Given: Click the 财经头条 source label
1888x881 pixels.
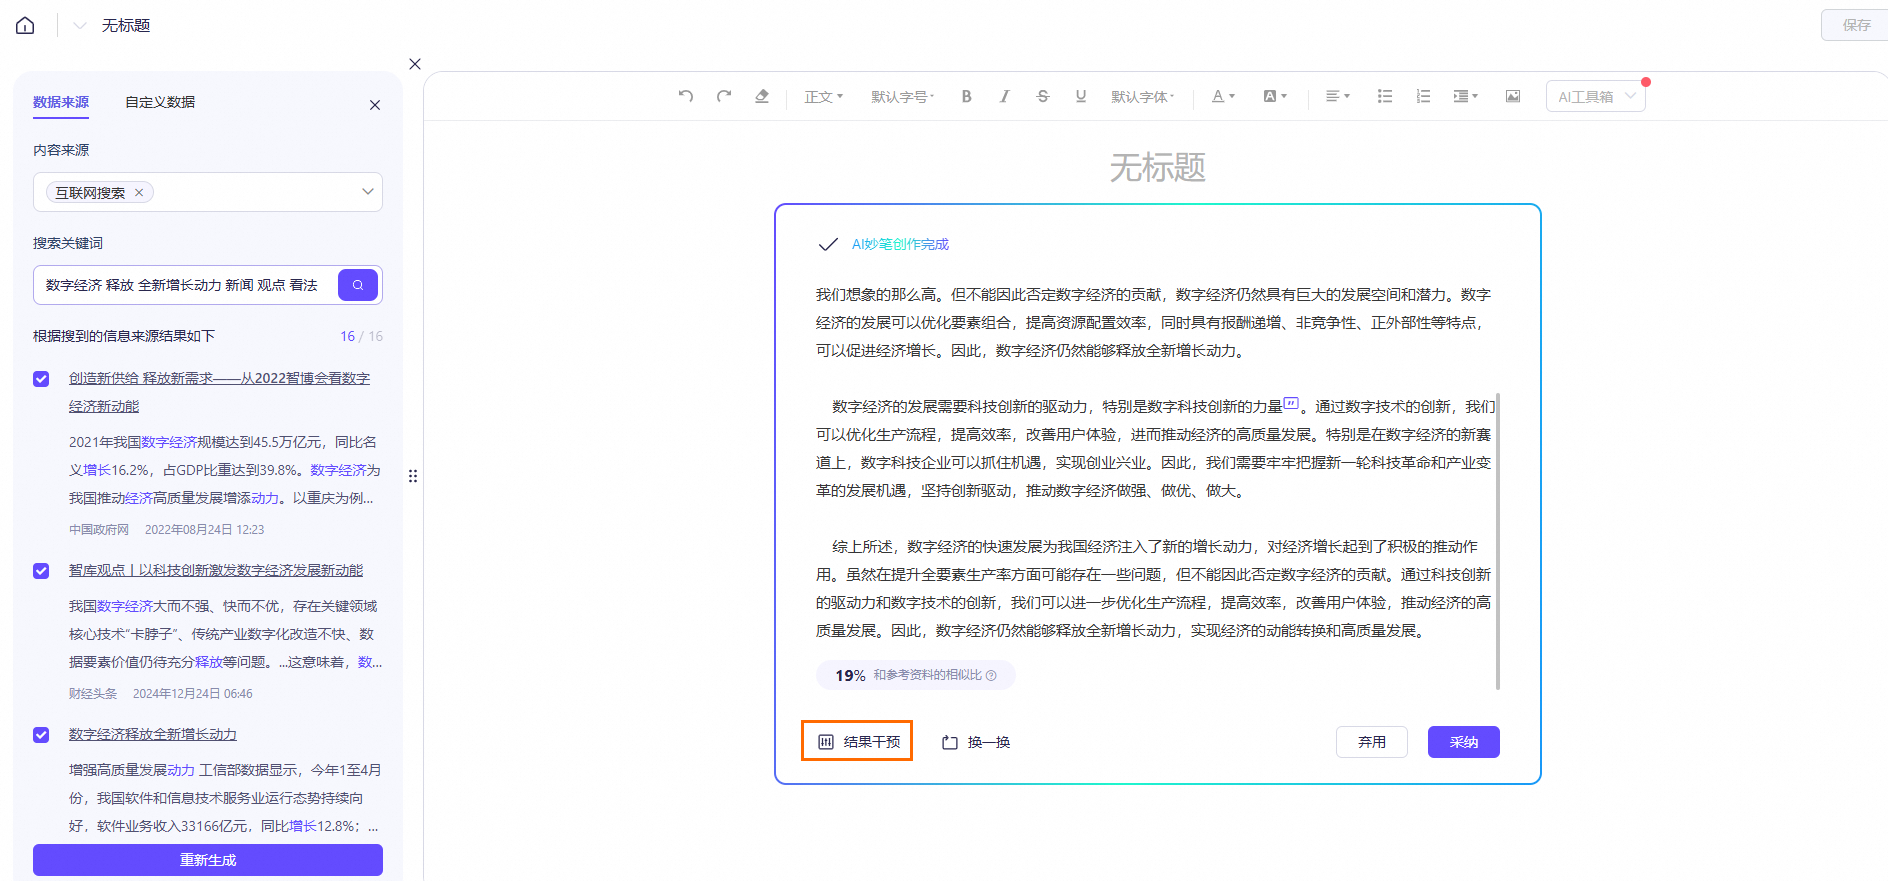Looking at the screenshot, I should 93,694.
